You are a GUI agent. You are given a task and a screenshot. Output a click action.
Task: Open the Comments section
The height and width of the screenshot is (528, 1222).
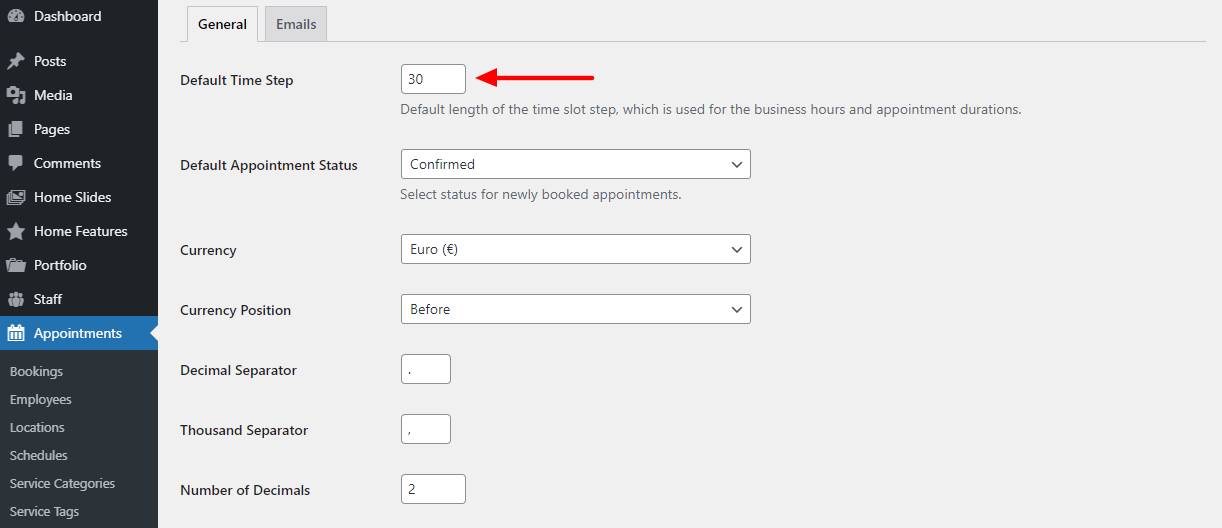(x=79, y=163)
